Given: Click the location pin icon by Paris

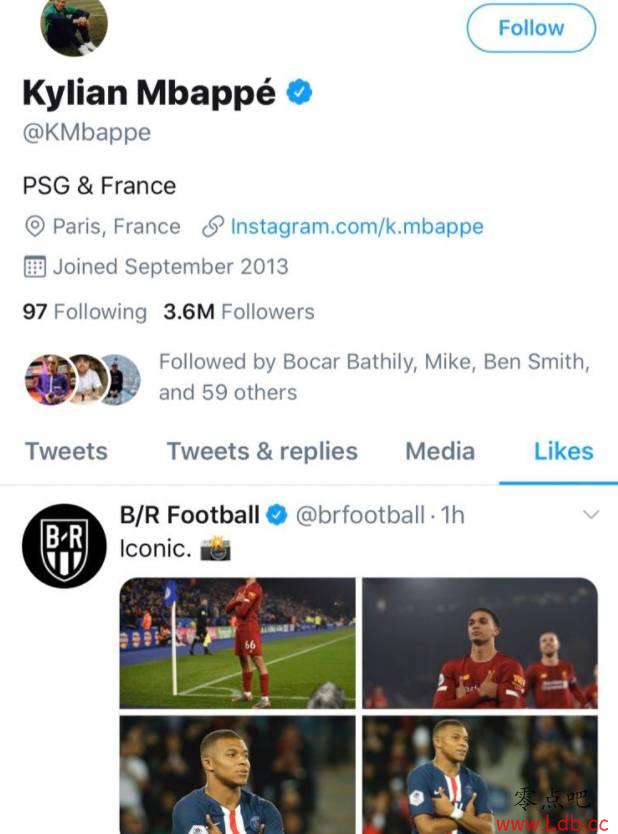Looking at the screenshot, I should (x=35, y=227).
